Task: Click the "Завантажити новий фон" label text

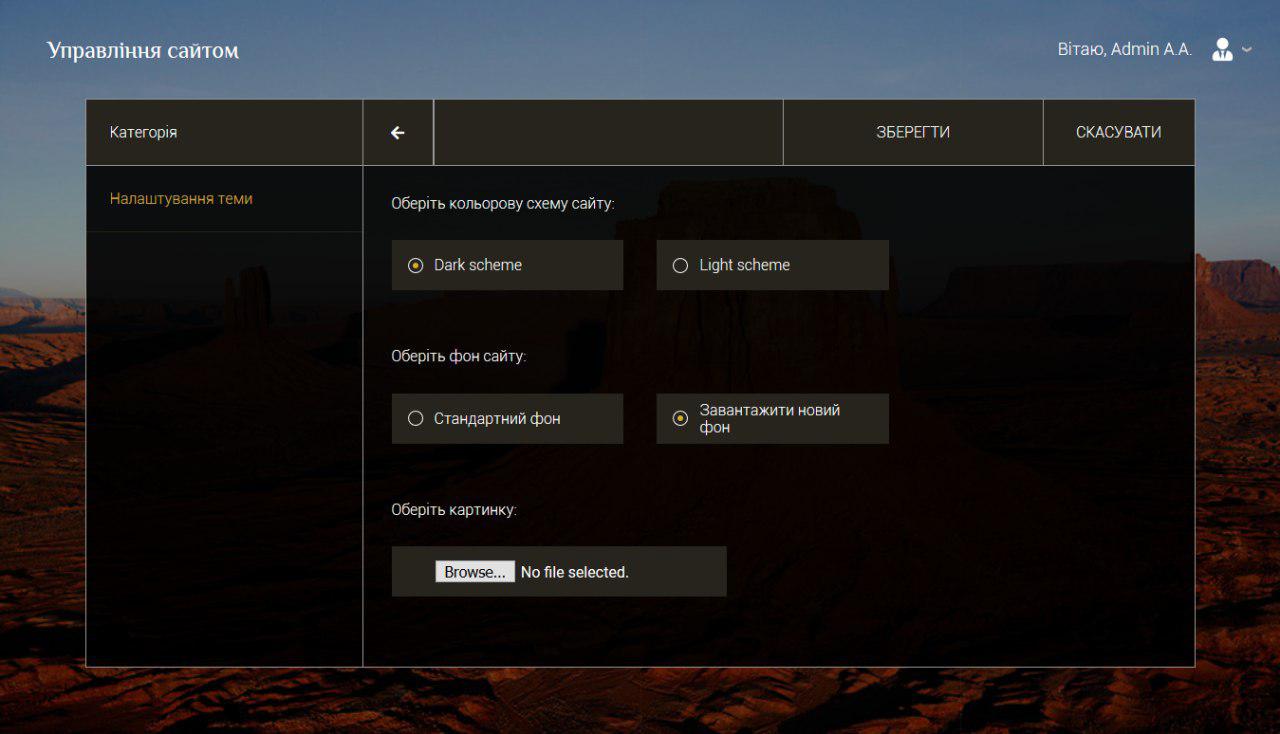Action: (769, 418)
